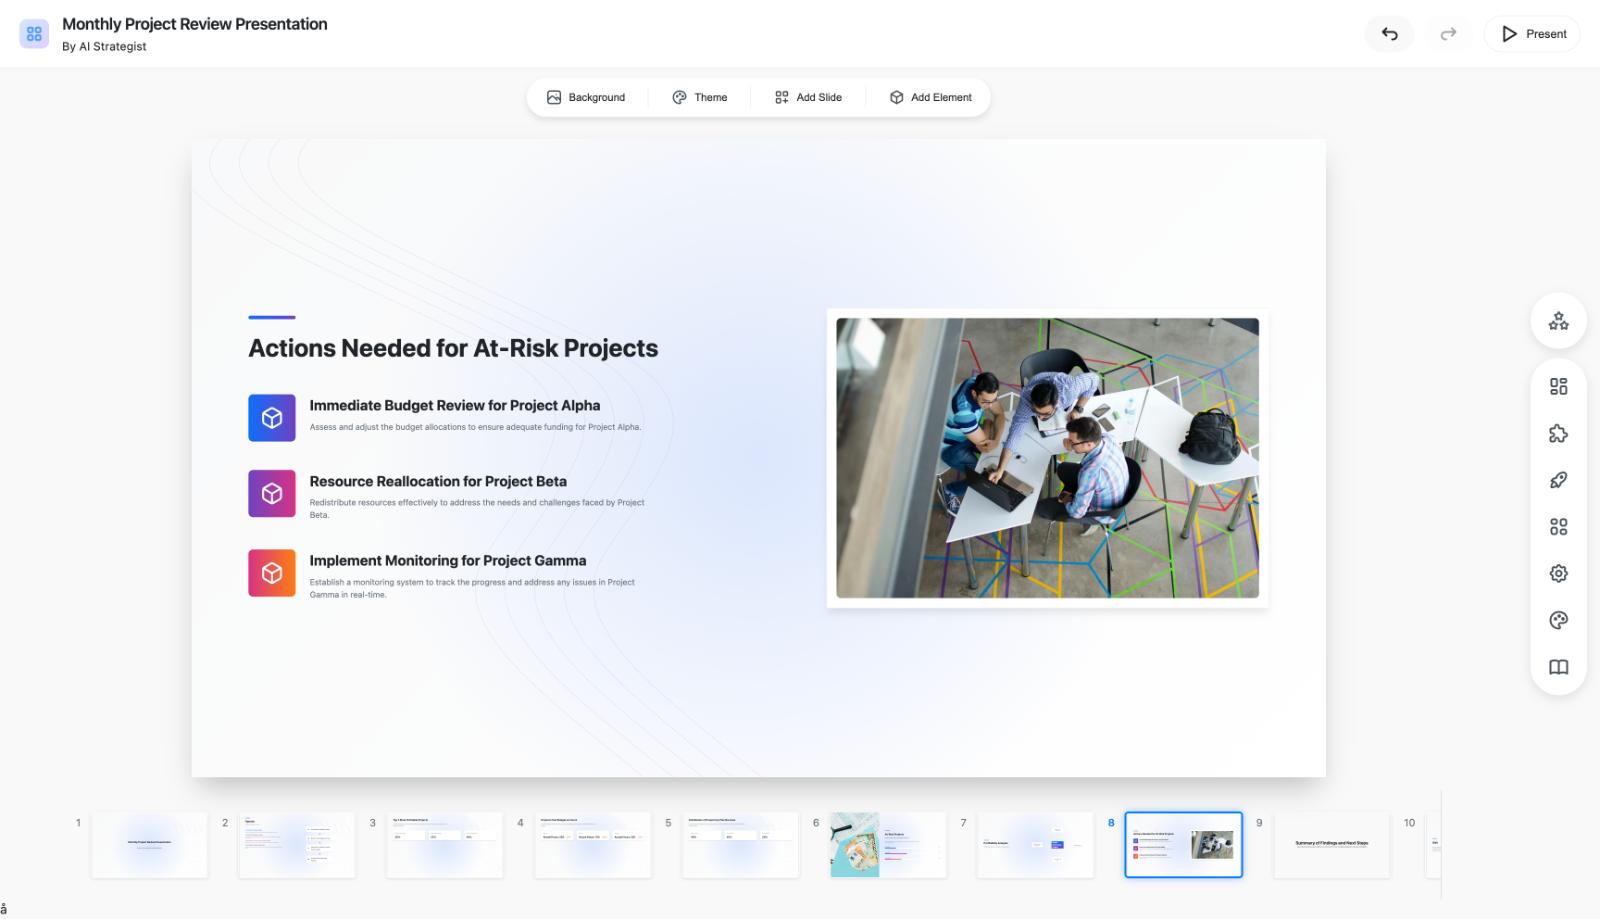The height and width of the screenshot is (919, 1600).
Task: Select the layout/dashboard icon in right sidebar
Action: 1557,386
